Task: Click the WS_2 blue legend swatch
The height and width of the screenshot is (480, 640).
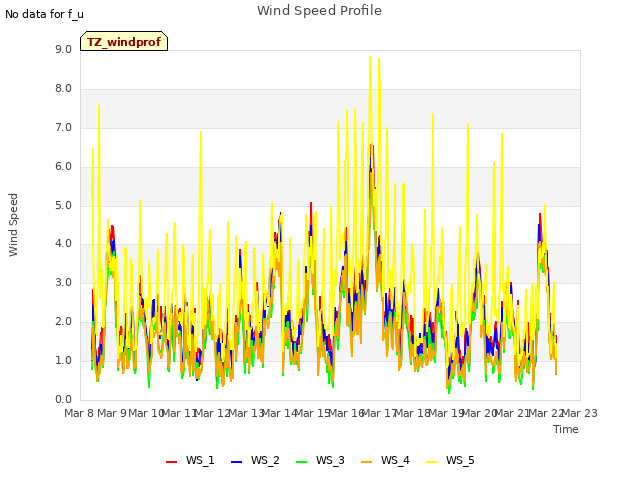Action: [x=236, y=461]
